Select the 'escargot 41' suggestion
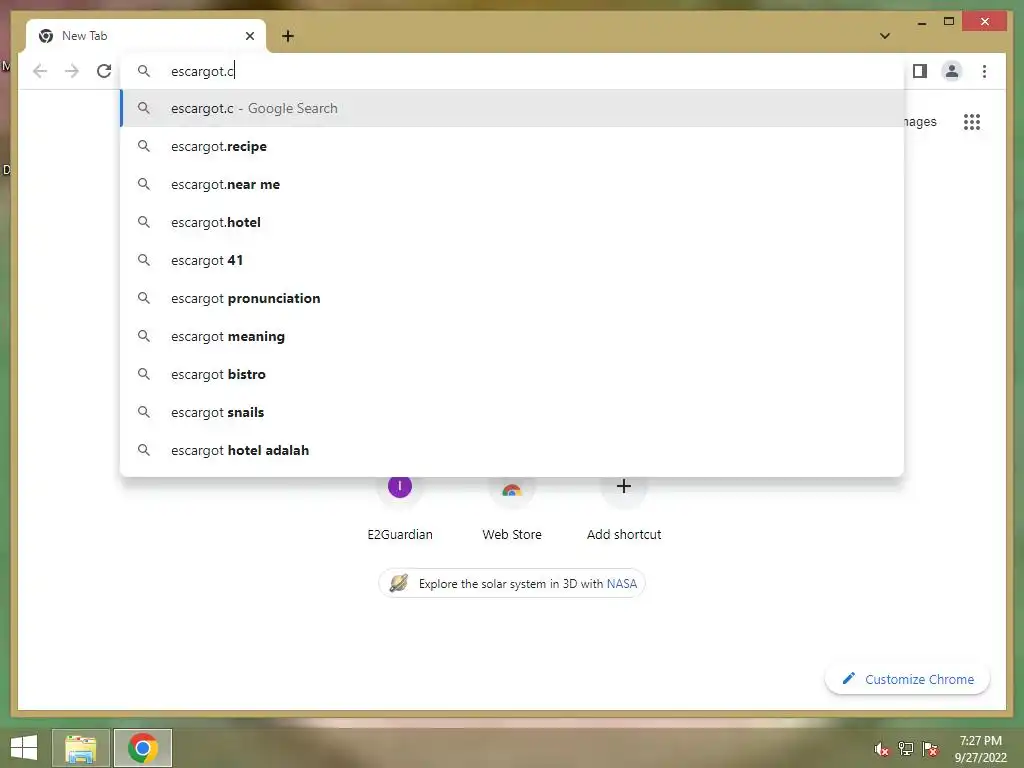The height and width of the screenshot is (768, 1024). tap(513, 260)
